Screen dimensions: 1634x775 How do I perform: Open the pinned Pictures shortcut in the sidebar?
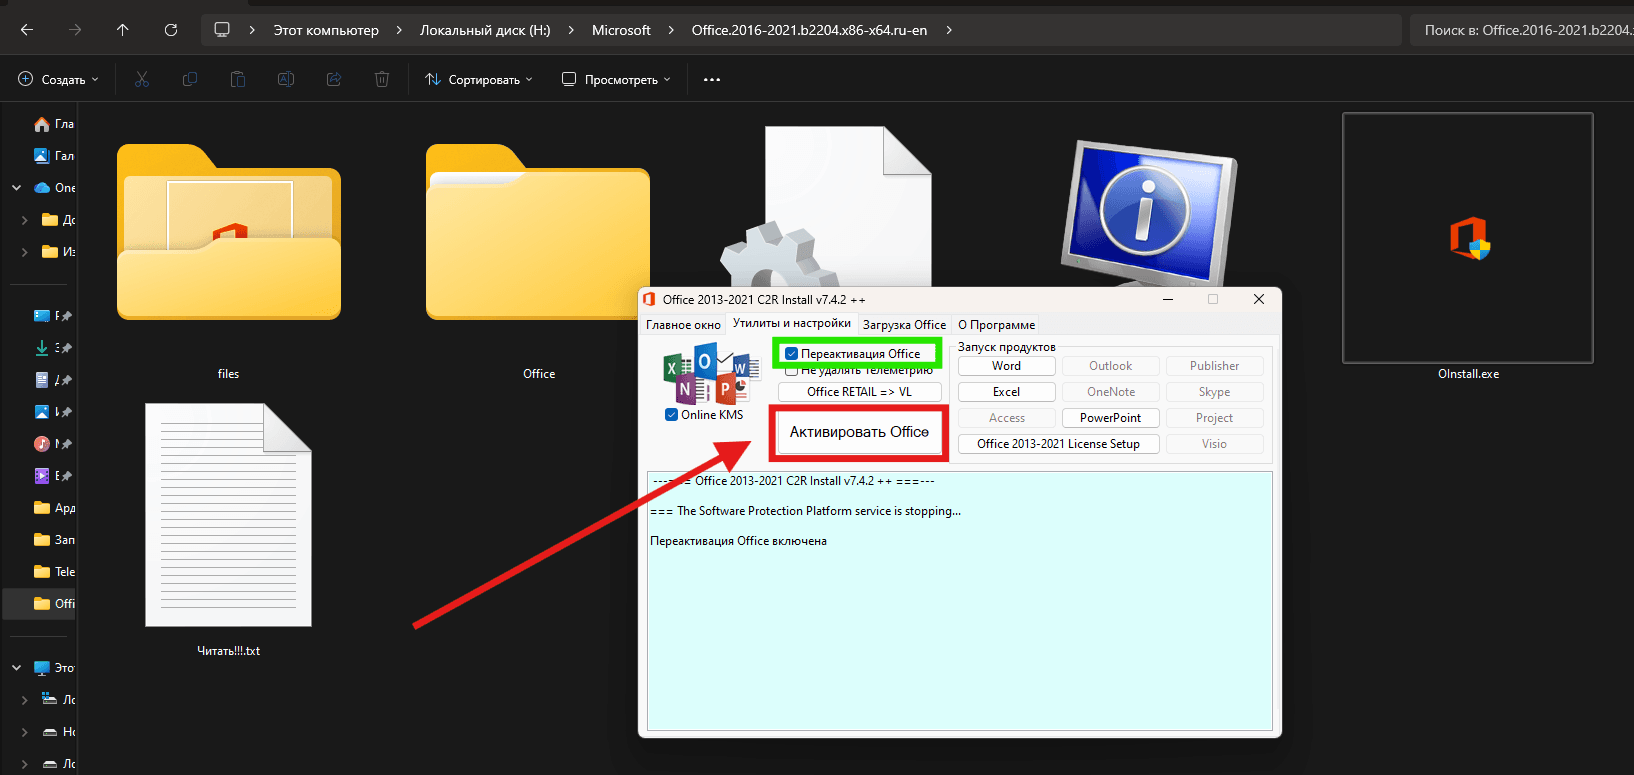click(x=54, y=412)
